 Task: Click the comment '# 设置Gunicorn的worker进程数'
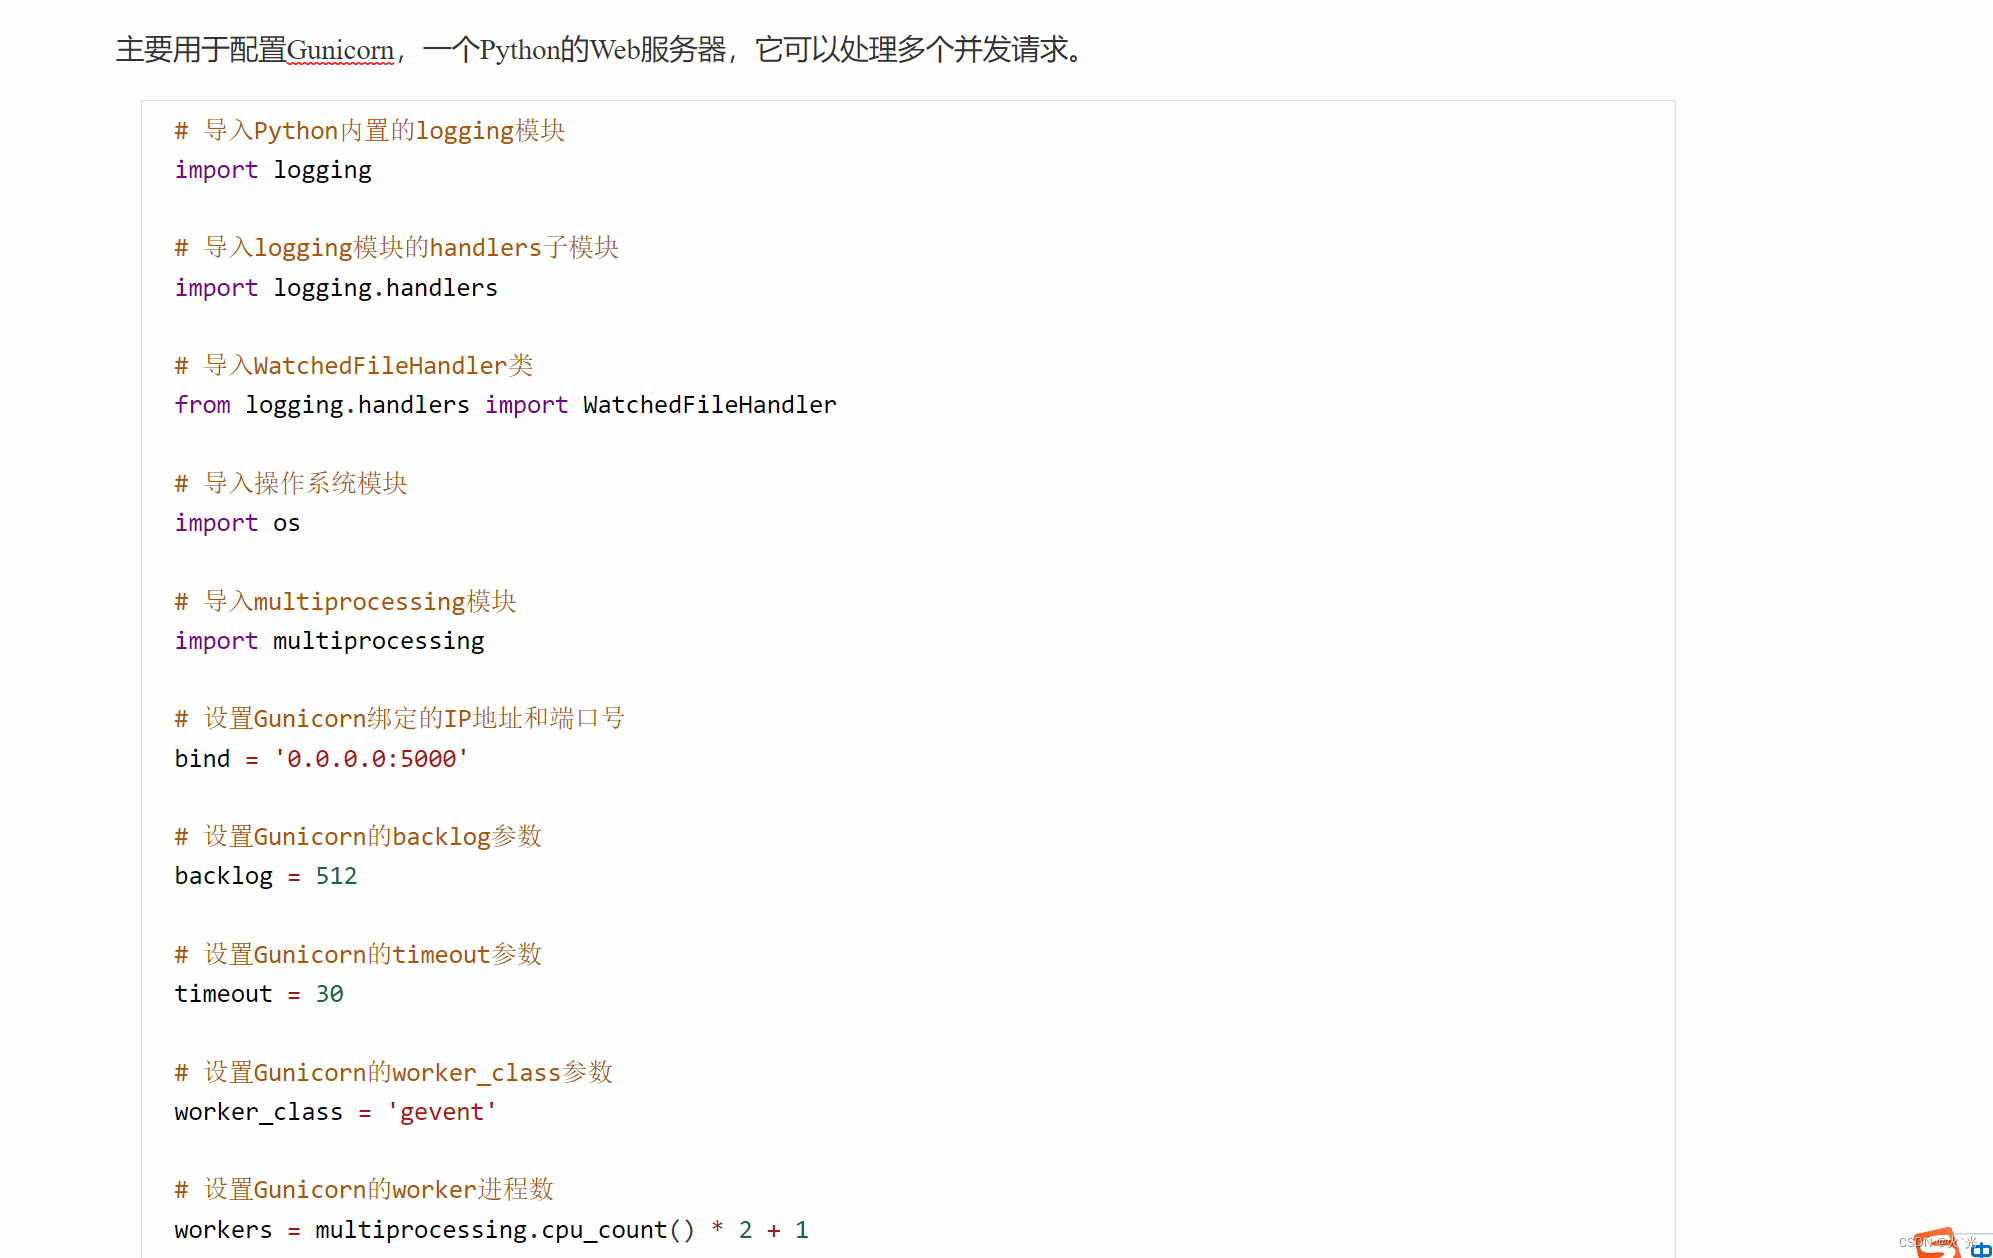click(364, 1190)
